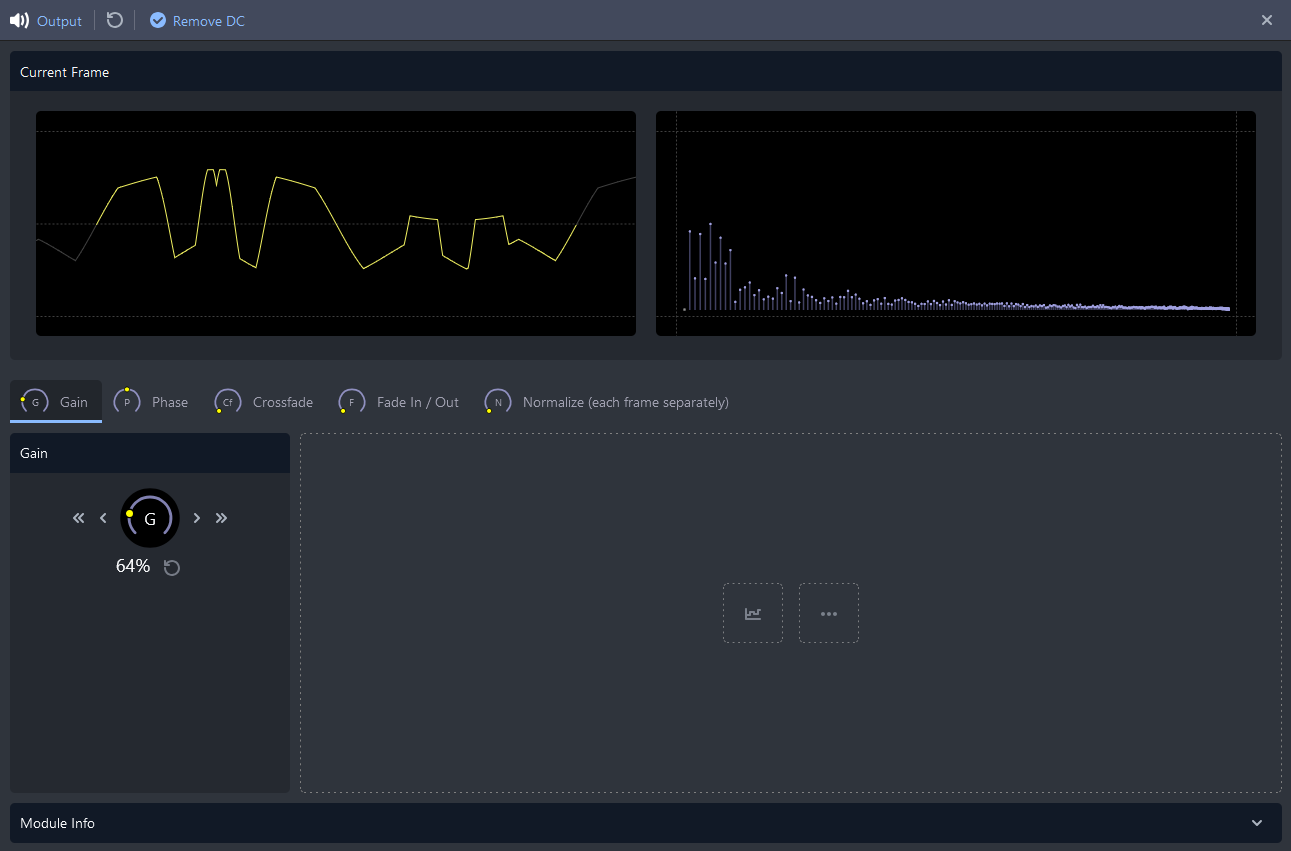Click the 64% gain value field
Screen dimensions: 1291x851
click(133, 567)
